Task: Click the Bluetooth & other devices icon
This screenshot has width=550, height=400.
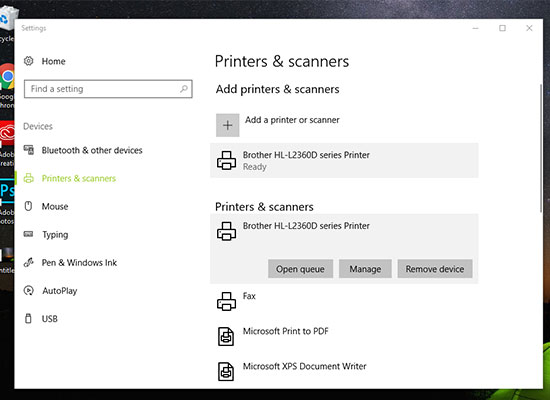Action: 29,150
